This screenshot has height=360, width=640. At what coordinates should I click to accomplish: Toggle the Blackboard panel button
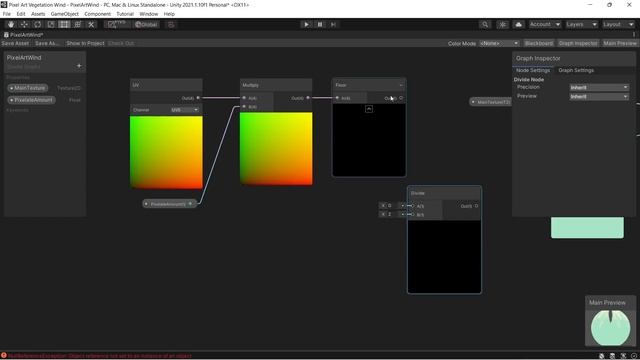(539, 43)
